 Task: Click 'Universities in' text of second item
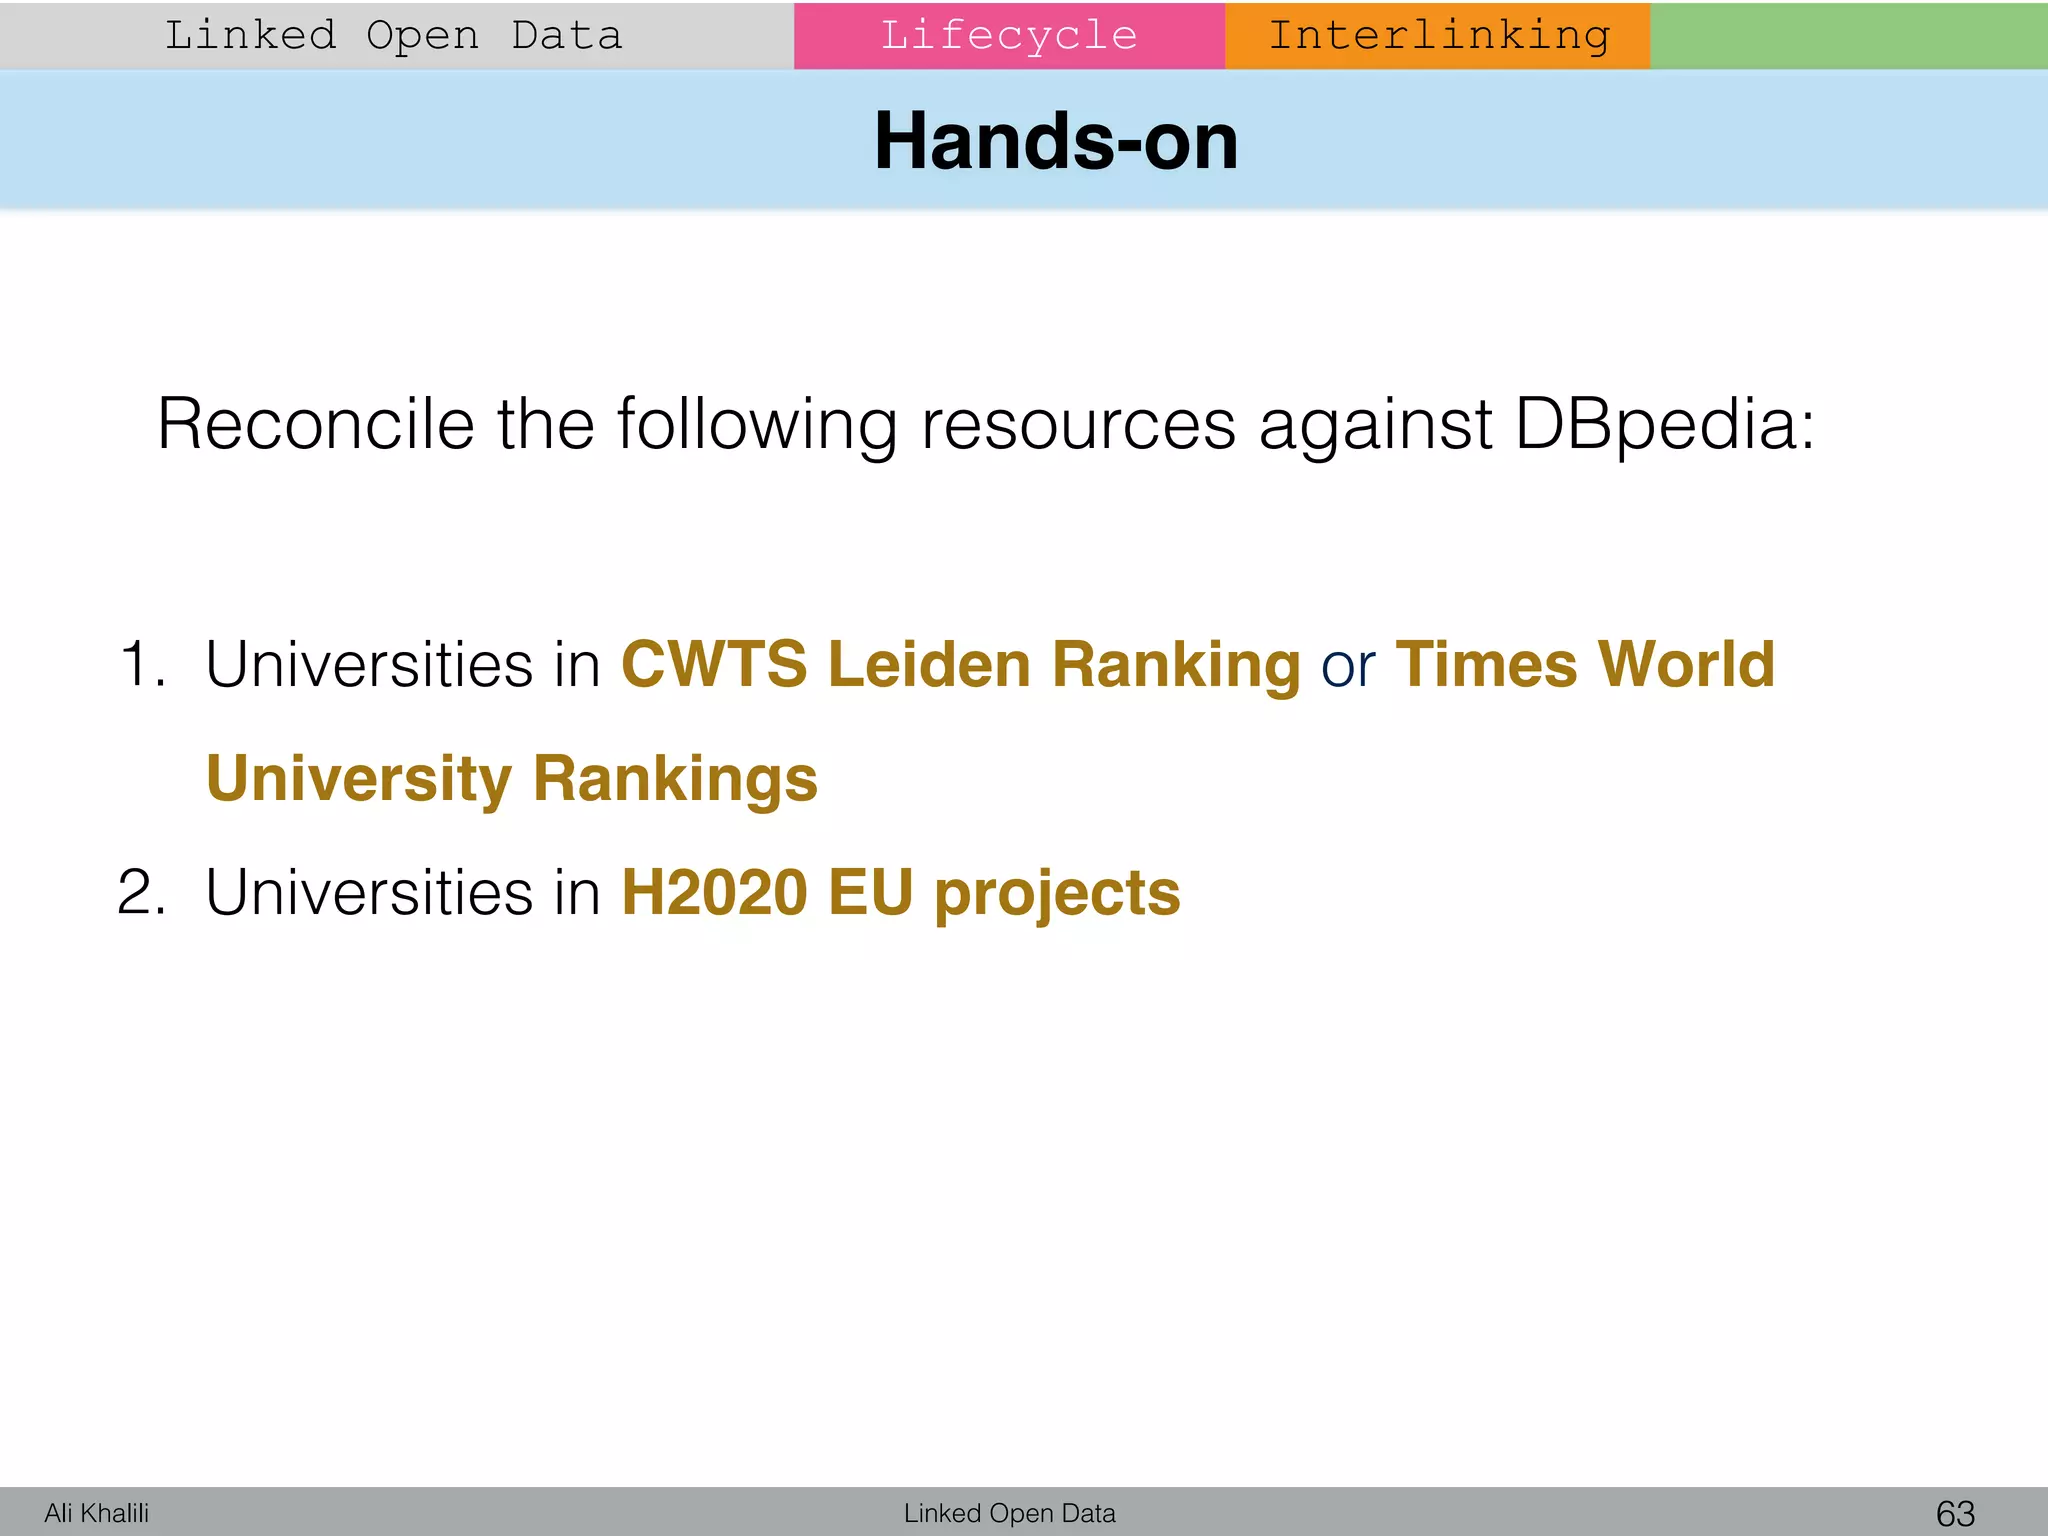pyautogui.click(x=402, y=892)
